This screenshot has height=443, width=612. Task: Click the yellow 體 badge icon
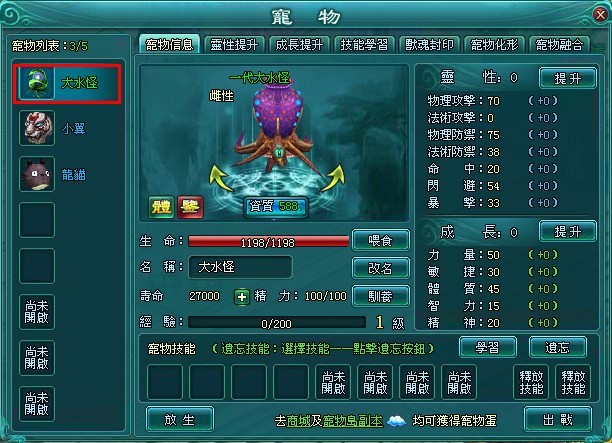[x=161, y=207]
